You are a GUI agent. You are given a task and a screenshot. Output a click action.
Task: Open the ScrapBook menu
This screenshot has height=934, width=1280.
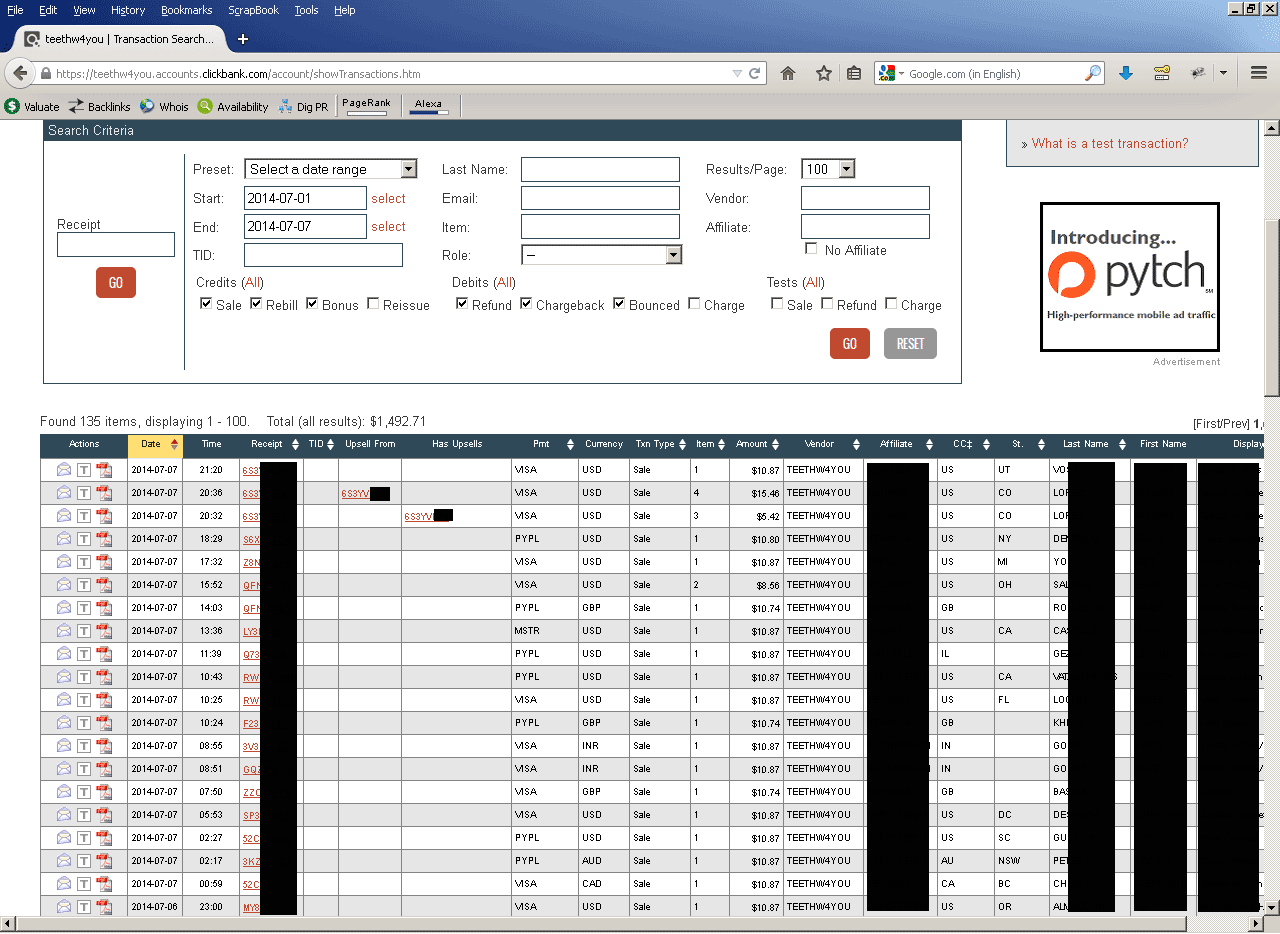coord(256,10)
